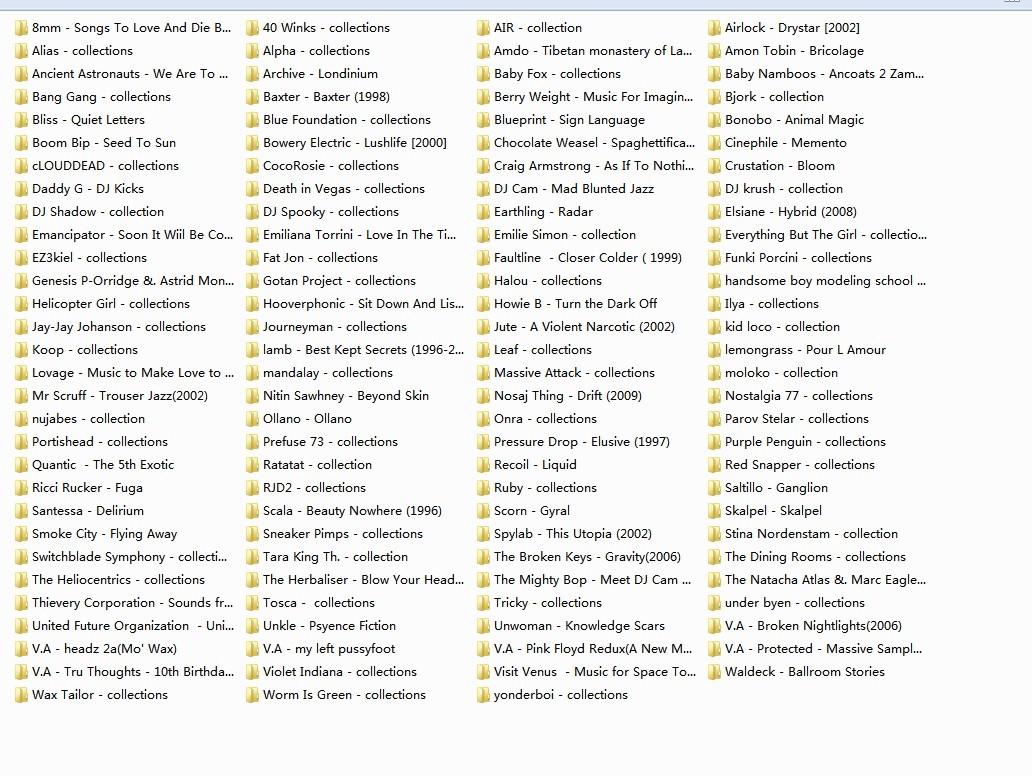This screenshot has width=1032, height=776.
Task: Click folder icon beside moloko - collection
Action: click(x=714, y=373)
